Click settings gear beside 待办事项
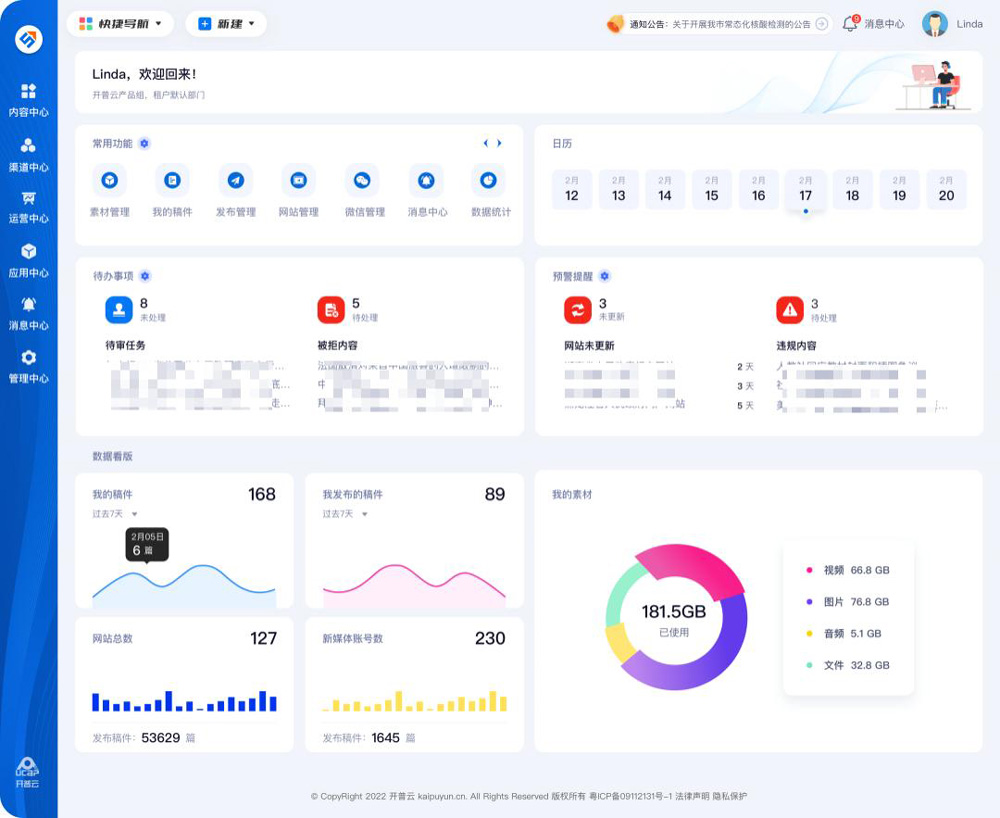Image resolution: width=1000 pixels, height=818 pixels. coord(145,276)
